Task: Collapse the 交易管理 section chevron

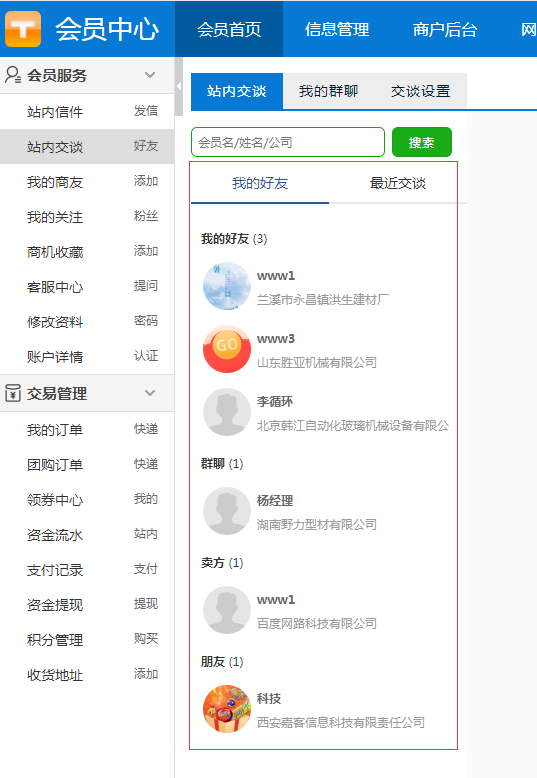Action: pos(150,393)
